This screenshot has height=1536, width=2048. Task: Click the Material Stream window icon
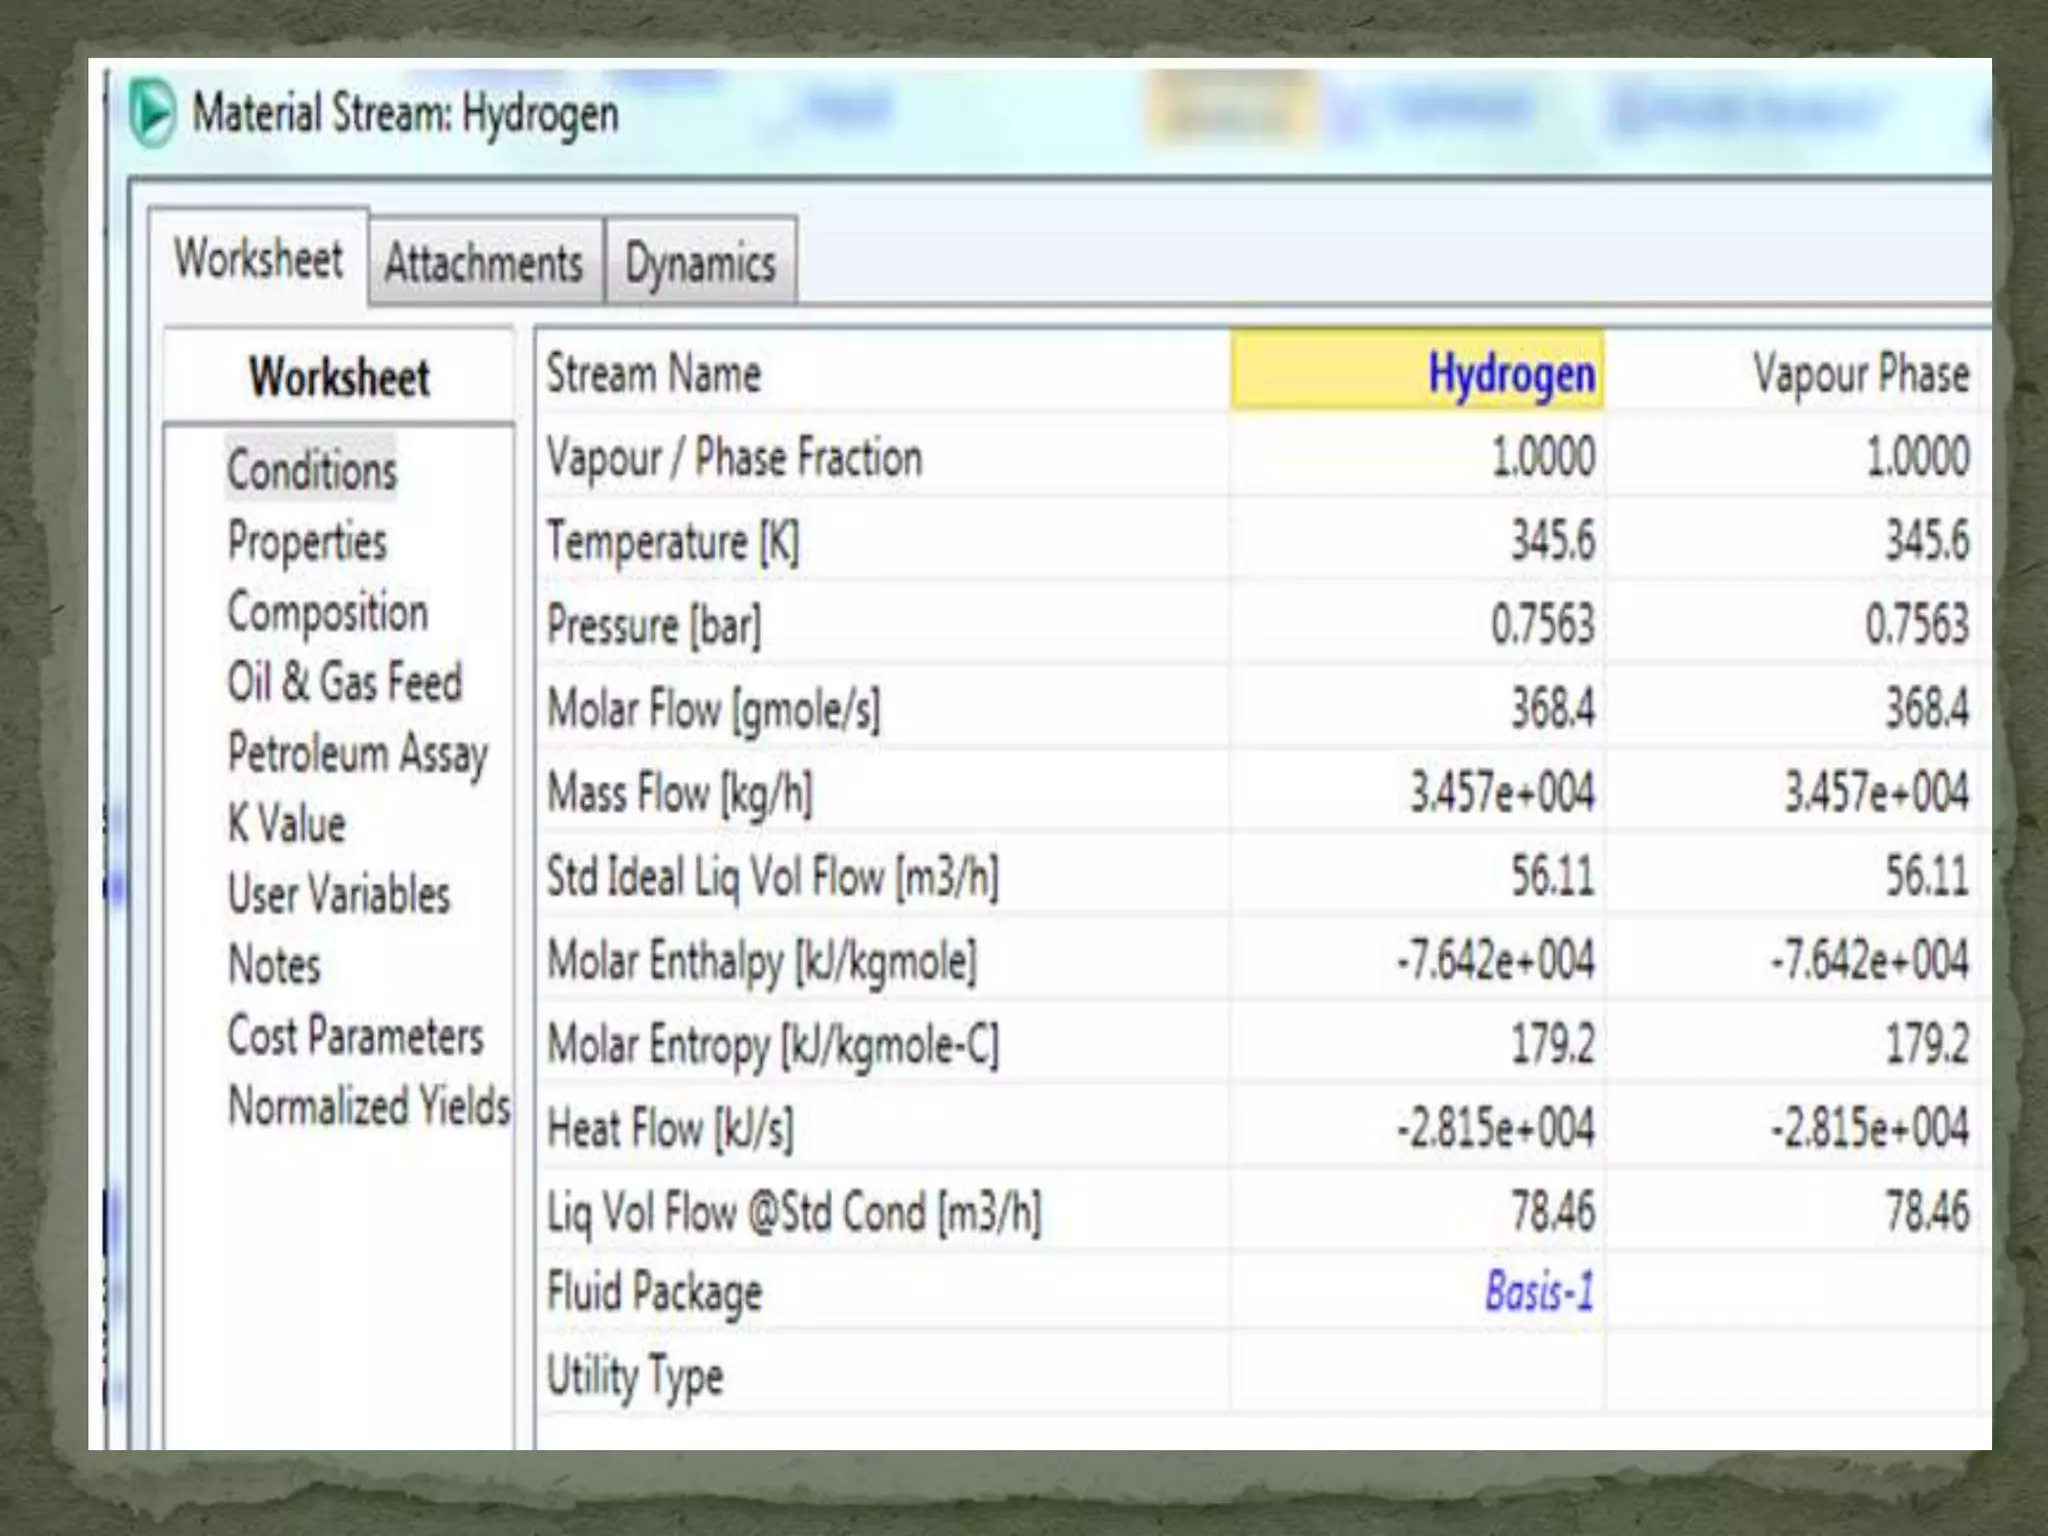coord(153,111)
